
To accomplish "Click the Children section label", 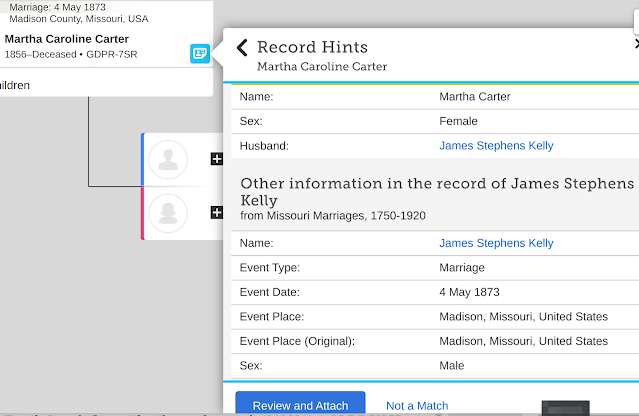I will [15, 86].
